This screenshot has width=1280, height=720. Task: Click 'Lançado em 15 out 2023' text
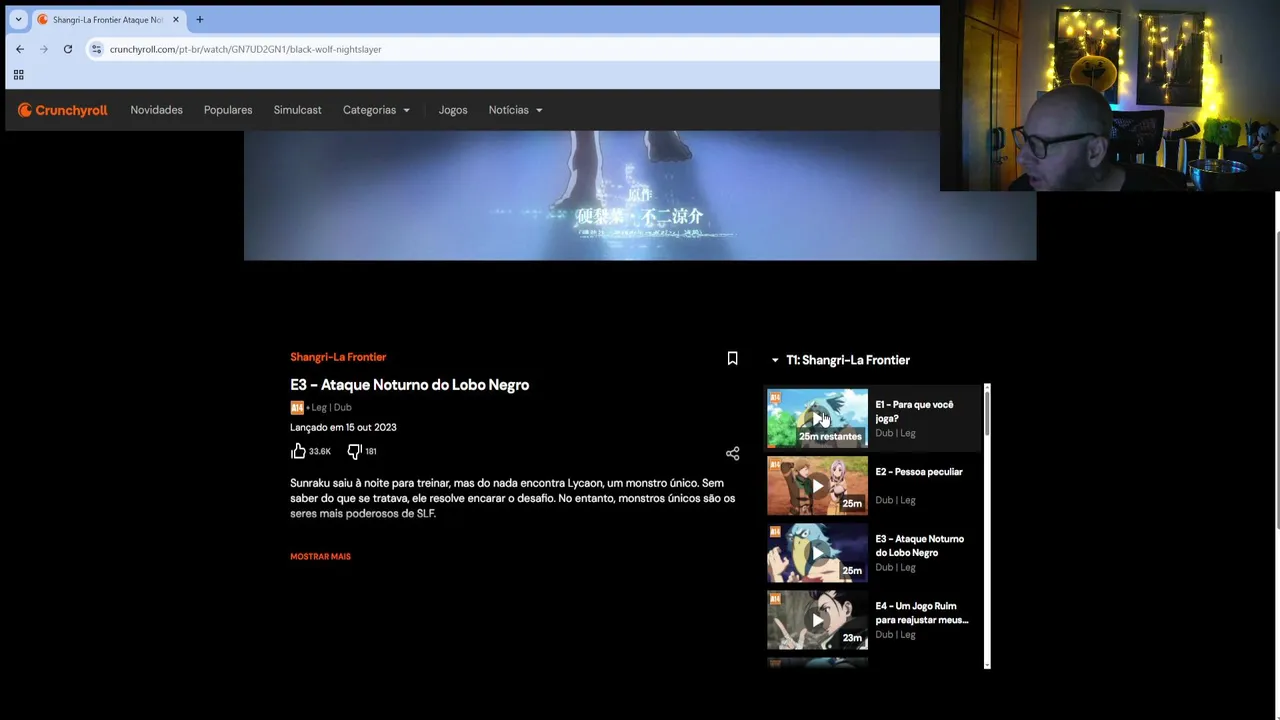pos(343,427)
